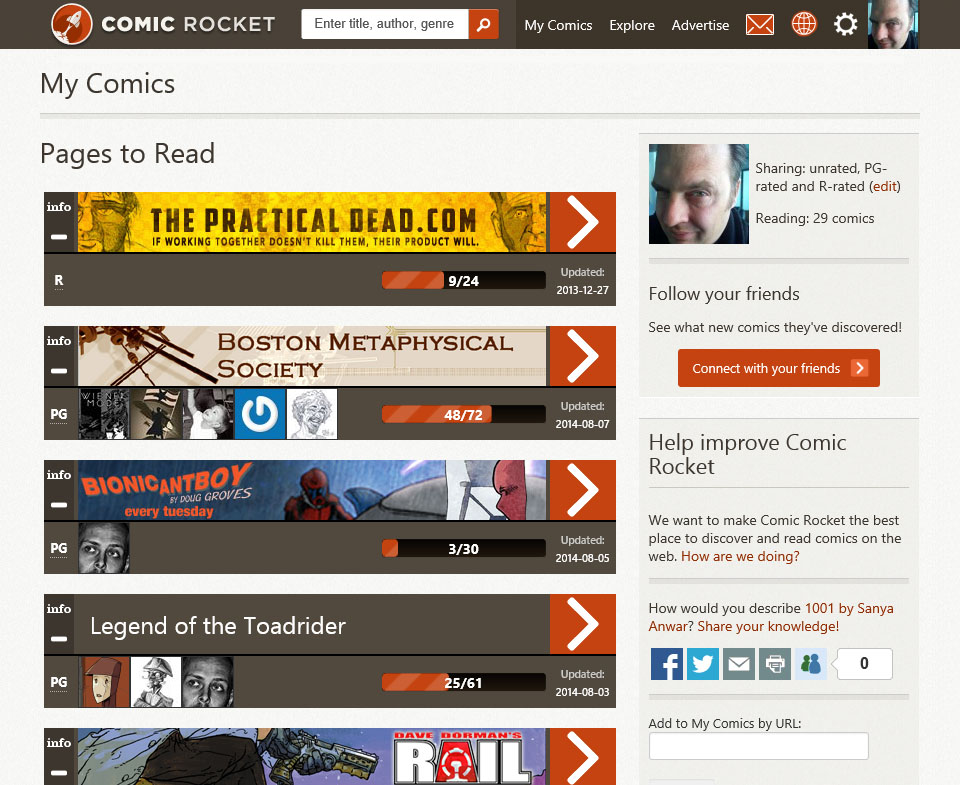Click the 25/61 progress bar
Image resolution: width=960 pixels, height=785 pixels.
pos(463,683)
